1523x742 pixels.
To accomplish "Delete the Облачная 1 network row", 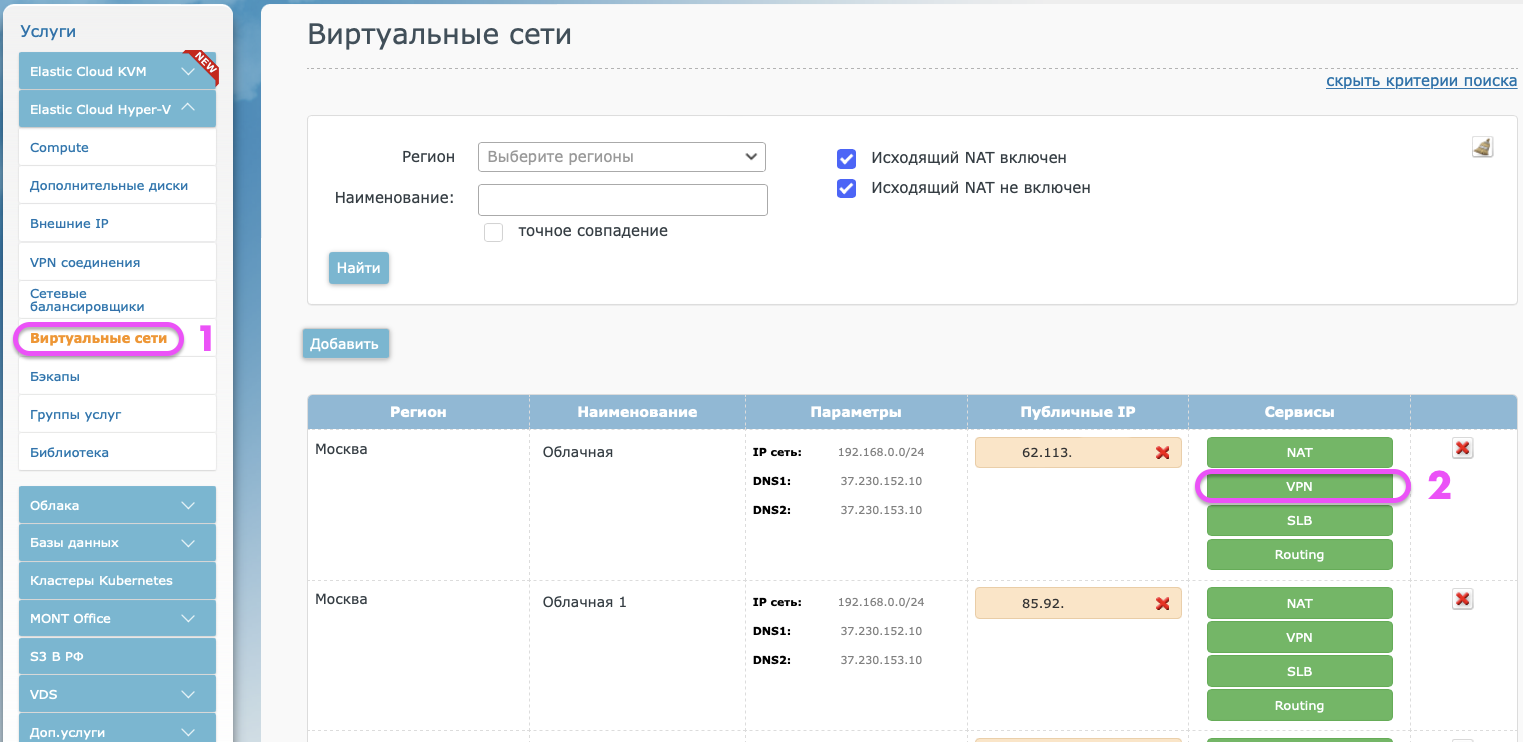I will click(1462, 599).
